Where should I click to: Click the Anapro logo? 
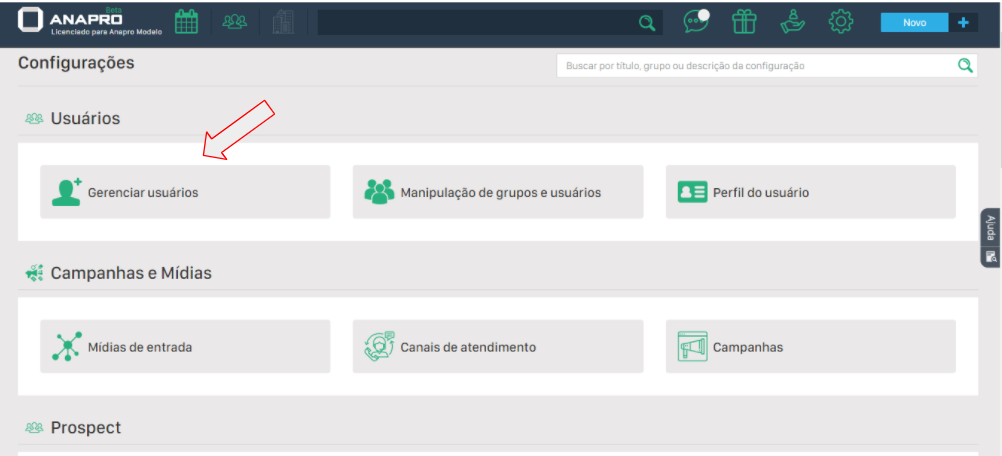pos(80,22)
